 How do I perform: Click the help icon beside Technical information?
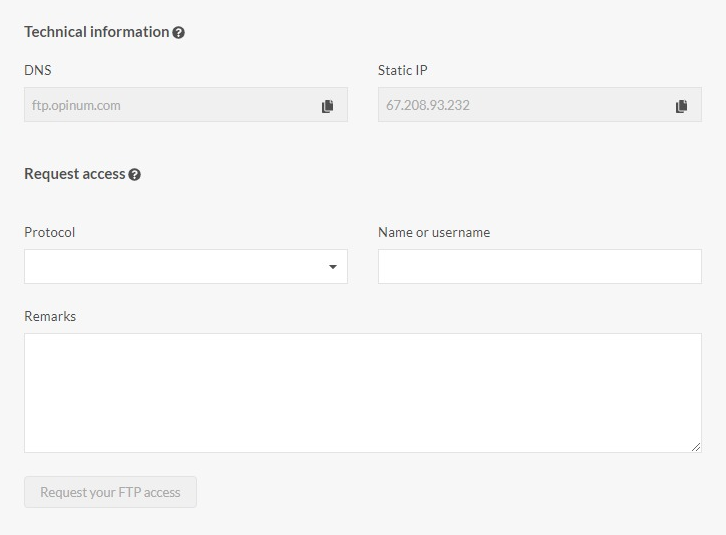pos(179,32)
